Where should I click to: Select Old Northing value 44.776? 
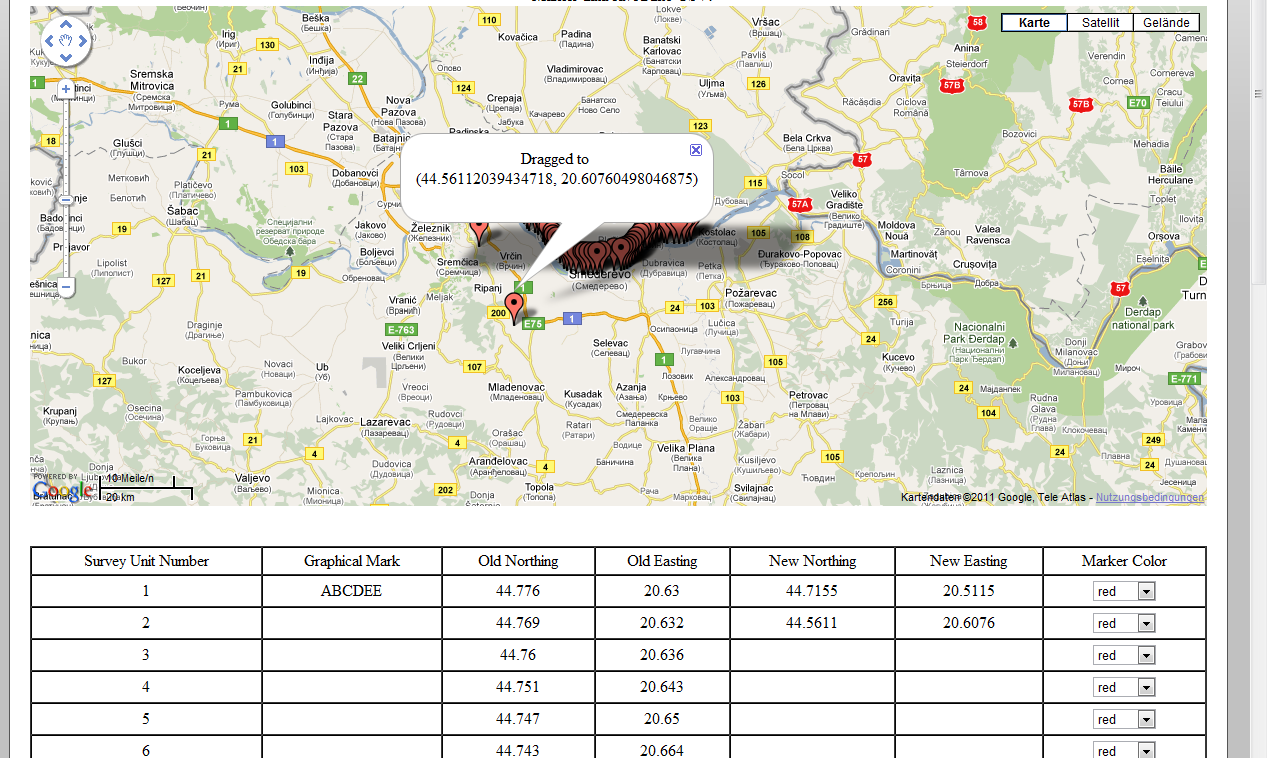[x=518, y=591]
